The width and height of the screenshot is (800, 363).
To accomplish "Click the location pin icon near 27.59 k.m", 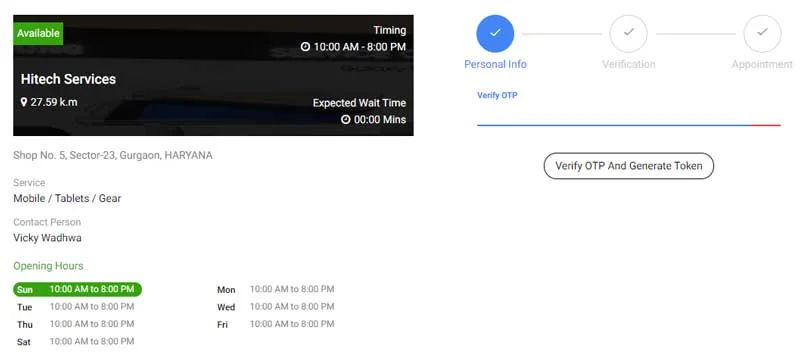I will tap(23, 102).
